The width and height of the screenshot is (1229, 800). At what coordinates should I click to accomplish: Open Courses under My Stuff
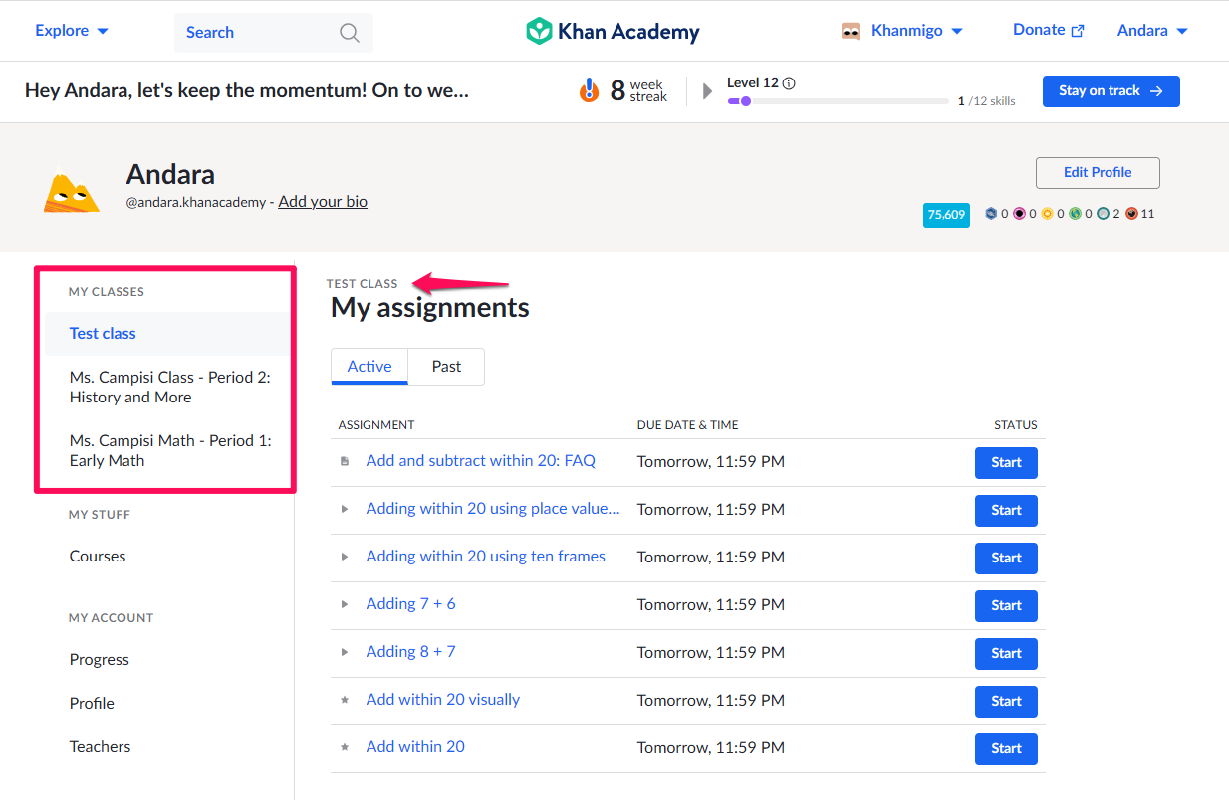tap(97, 557)
